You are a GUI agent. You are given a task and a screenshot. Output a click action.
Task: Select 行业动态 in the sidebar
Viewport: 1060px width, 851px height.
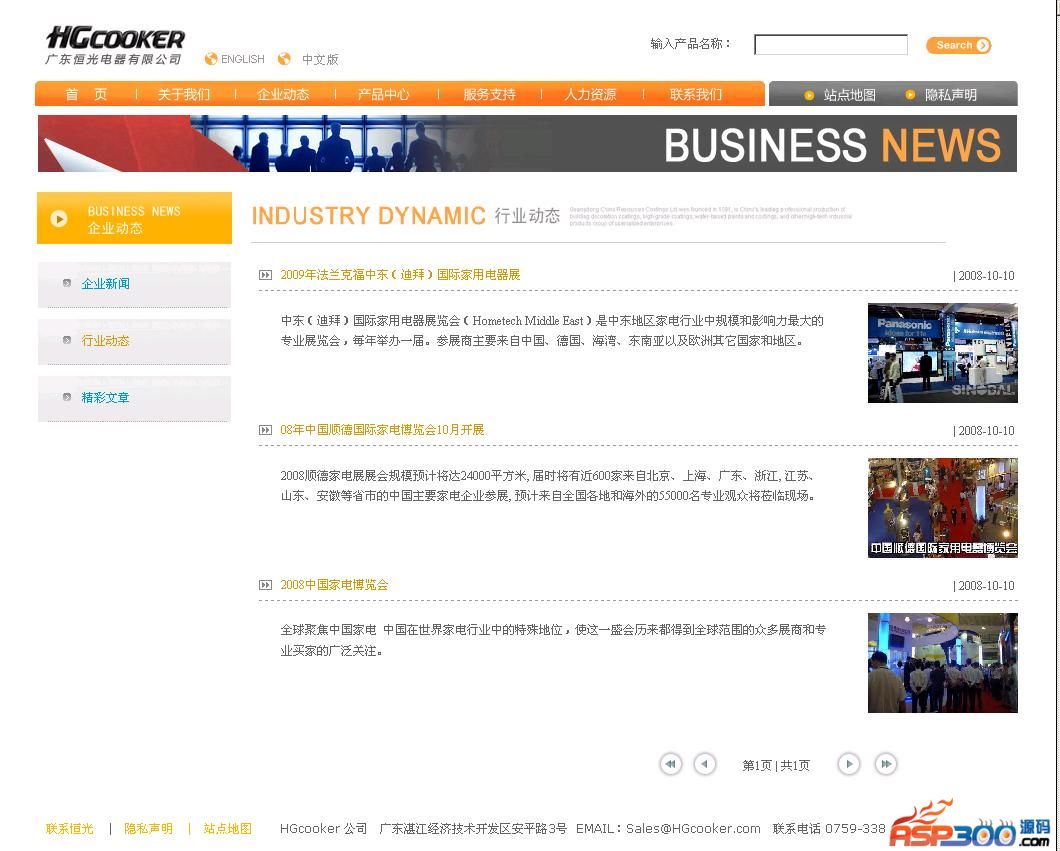[x=105, y=341]
